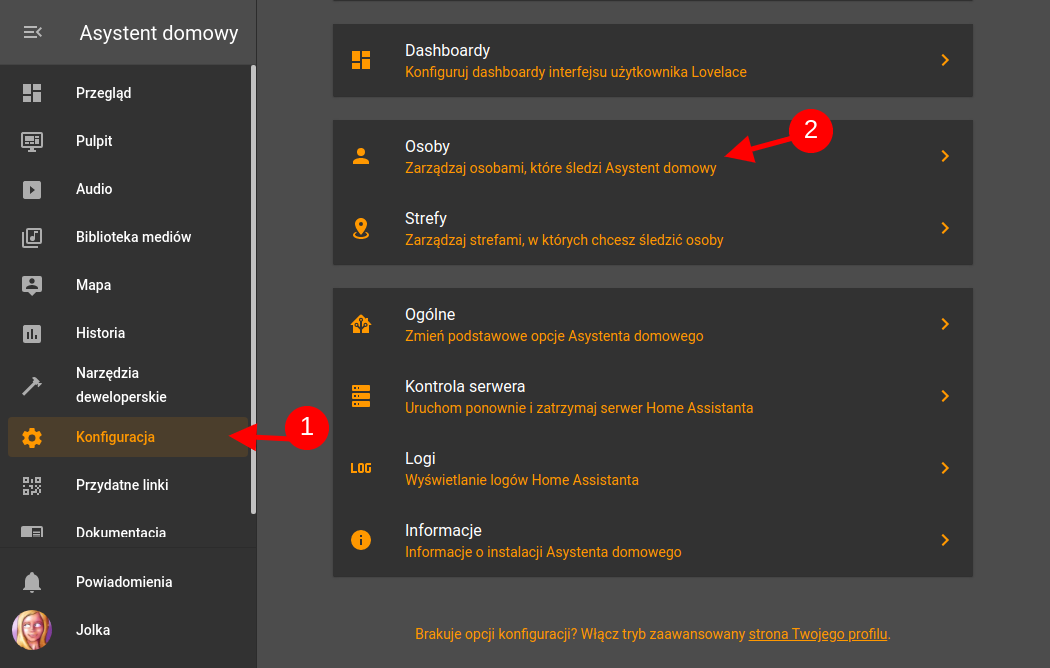The height and width of the screenshot is (668, 1050).
Task: Expand Osoby using its right chevron
Action: coord(944,156)
